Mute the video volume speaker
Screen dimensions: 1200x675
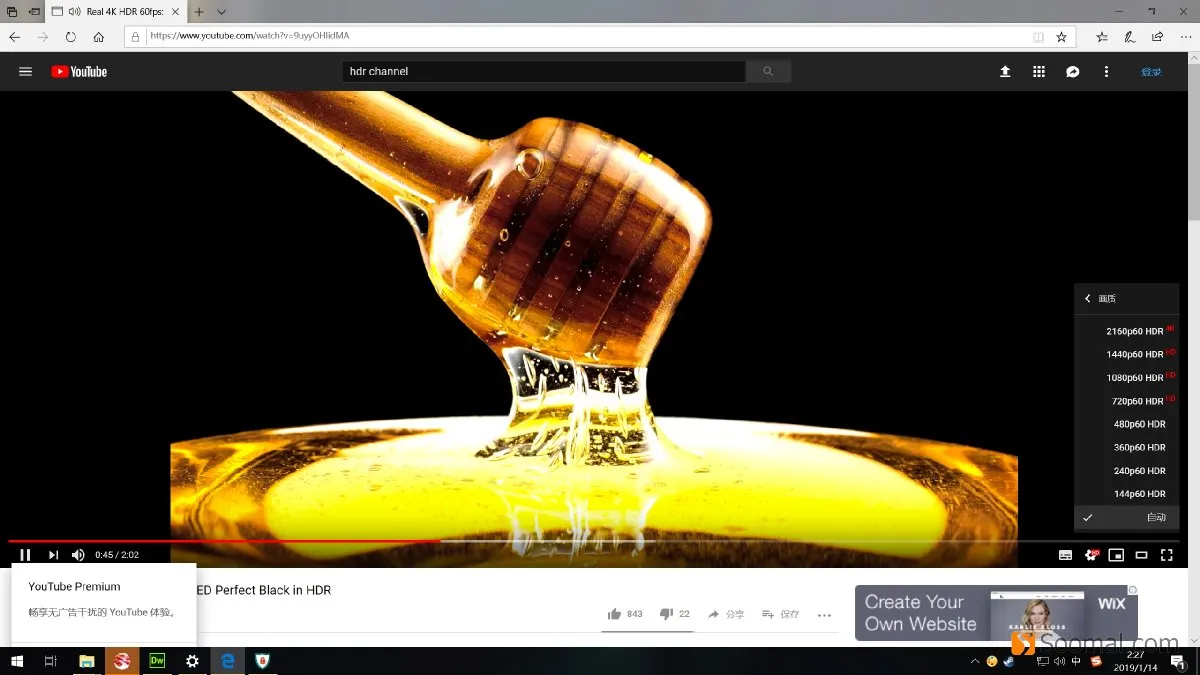[x=78, y=555]
